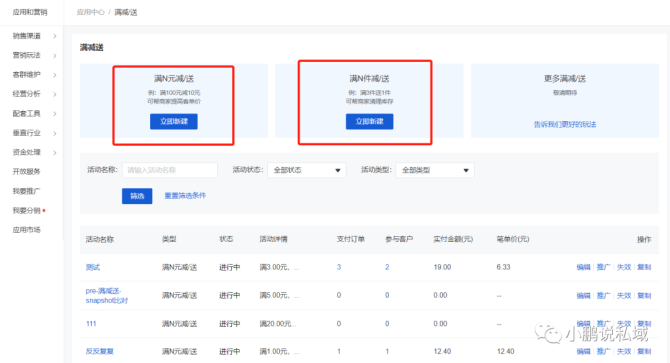
Task: Click 失效 for the 反反复复 activity
Action: [624, 351]
